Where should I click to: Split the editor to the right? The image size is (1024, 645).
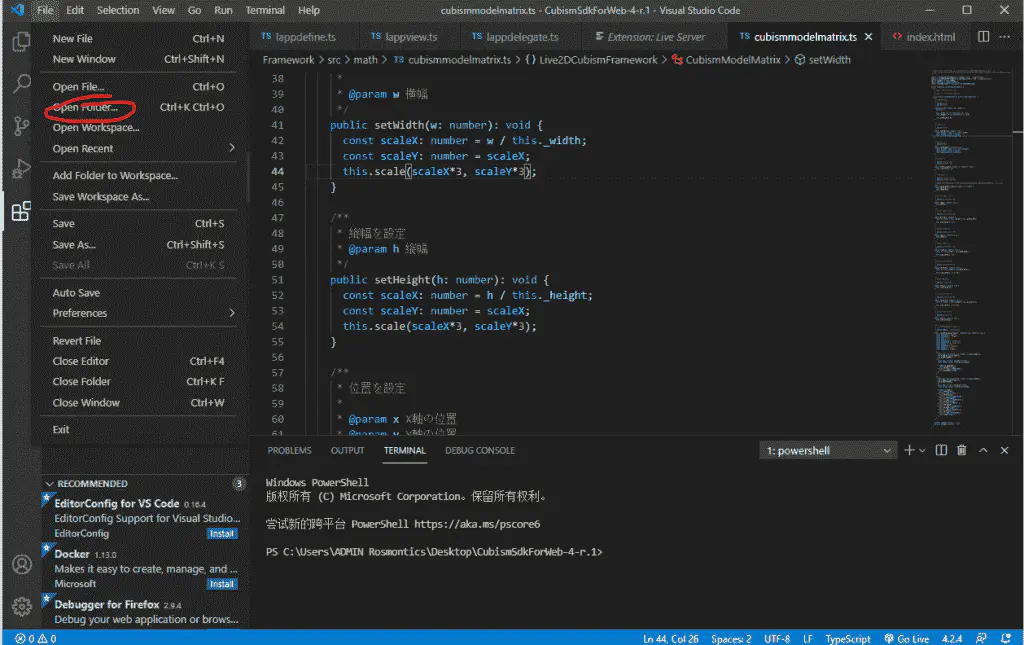click(x=983, y=37)
